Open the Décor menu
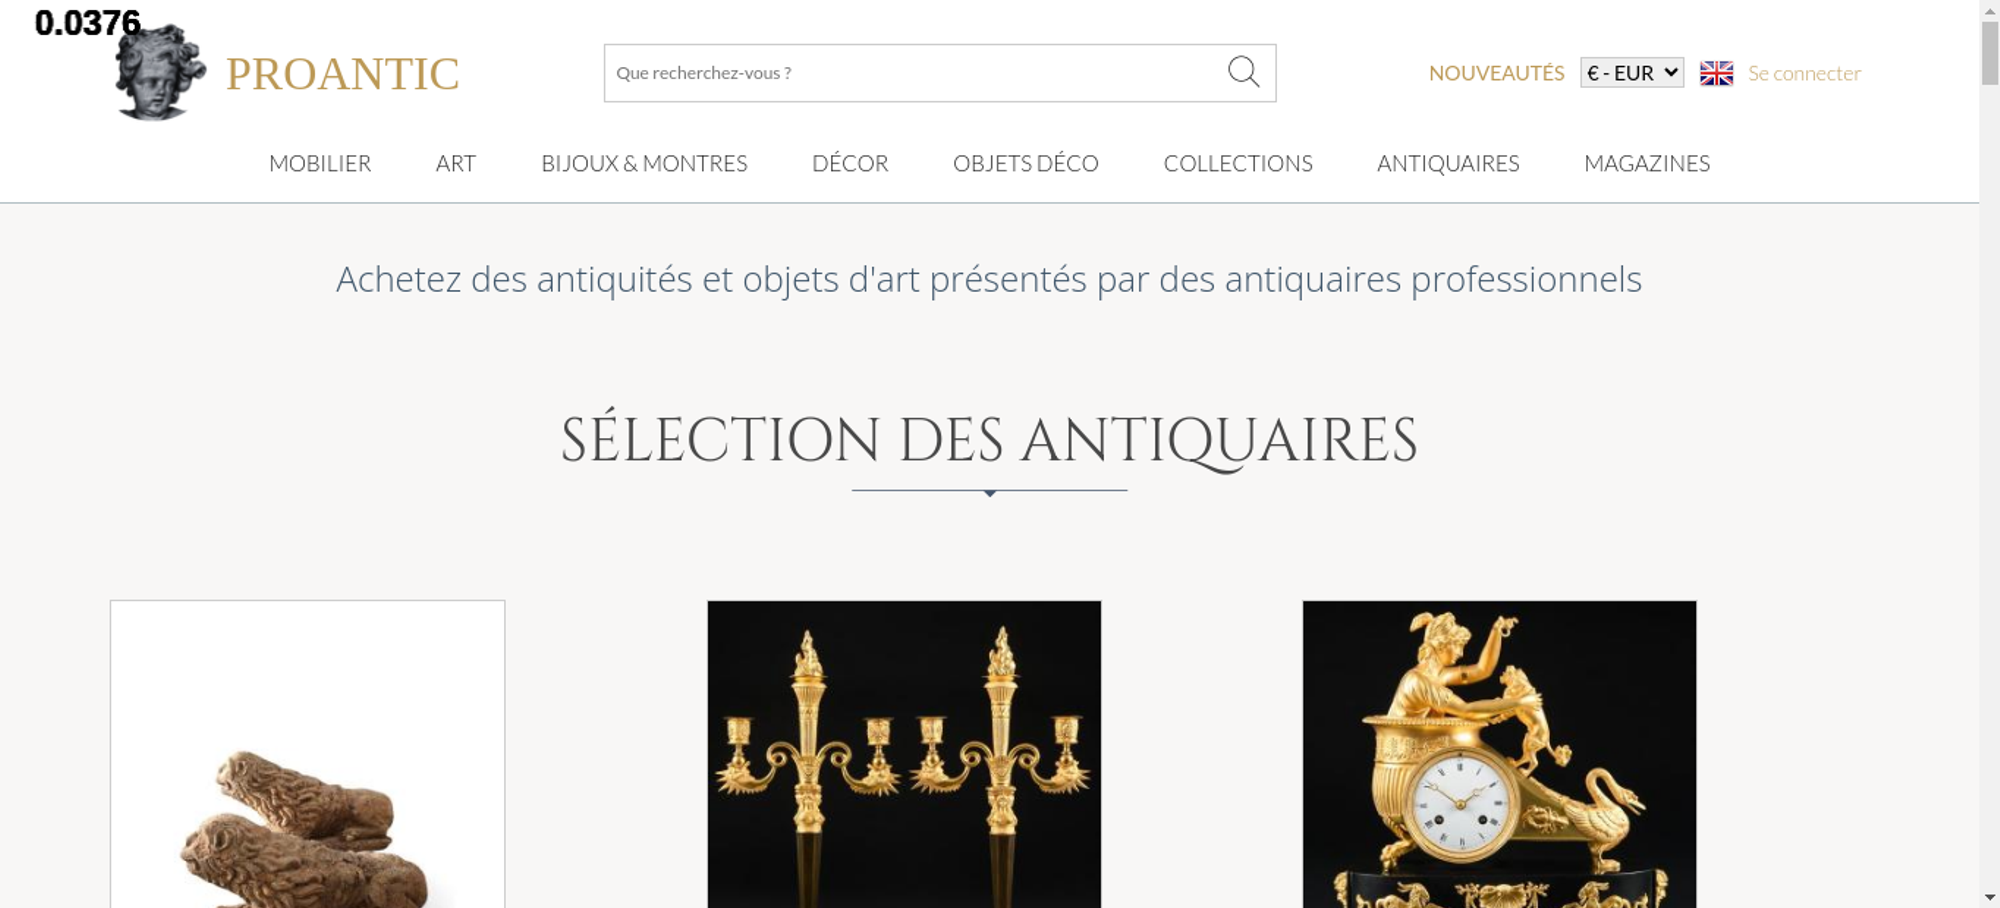The image size is (2000, 908). pos(850,163)
